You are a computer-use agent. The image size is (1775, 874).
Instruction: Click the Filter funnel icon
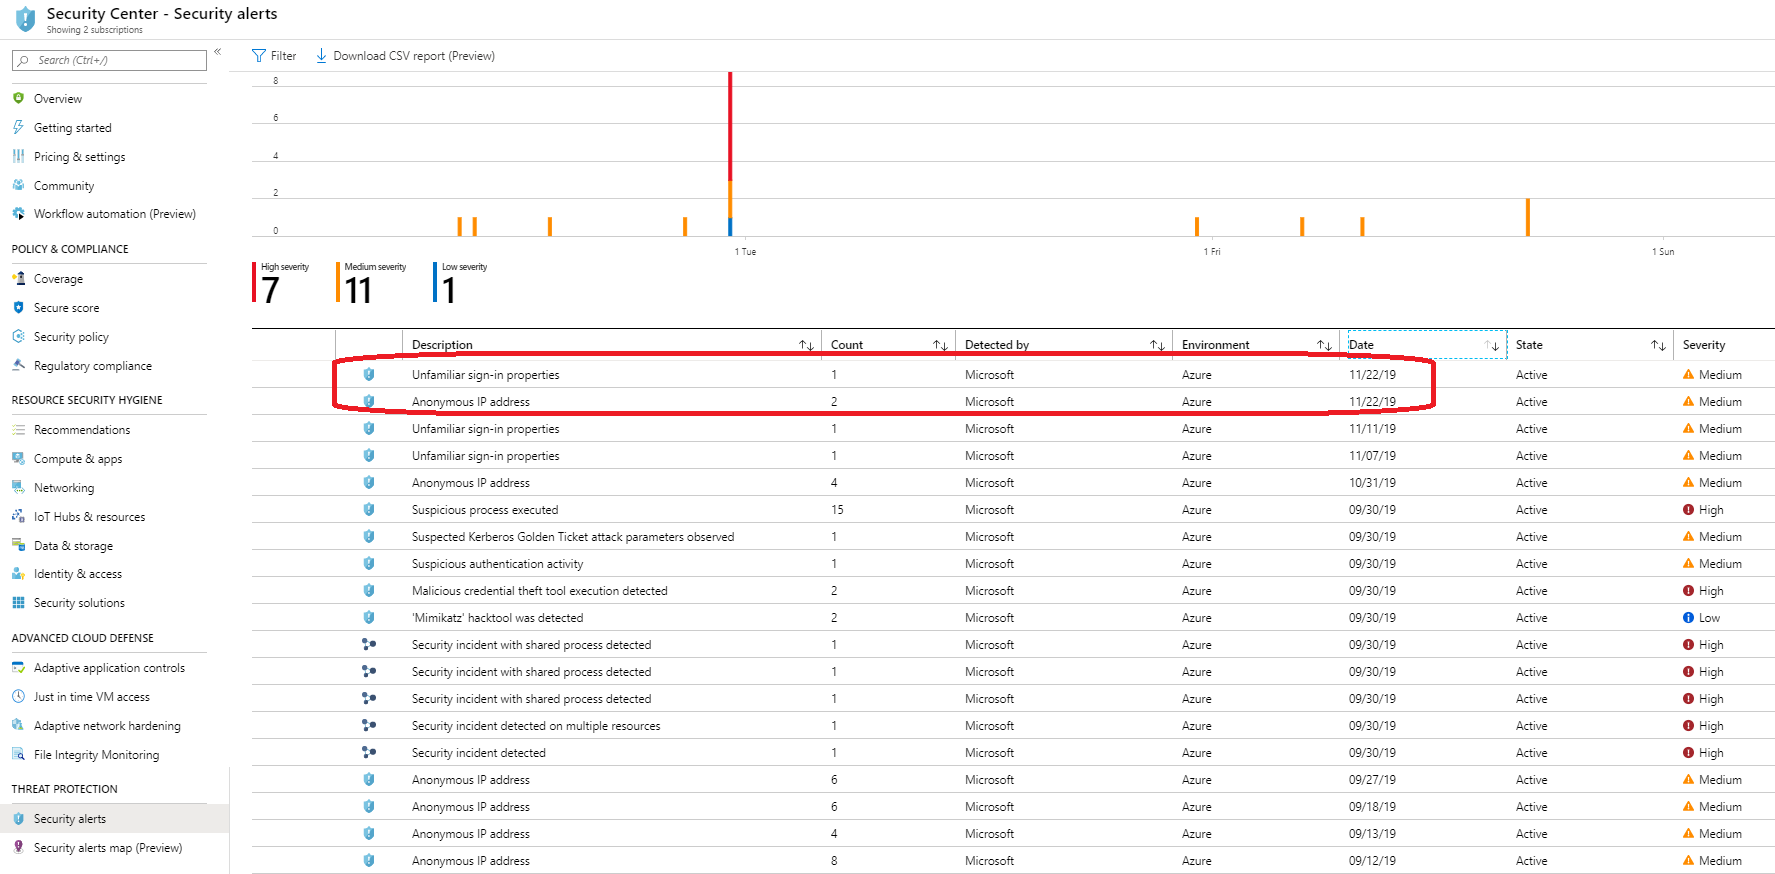[x=259, y=56]
